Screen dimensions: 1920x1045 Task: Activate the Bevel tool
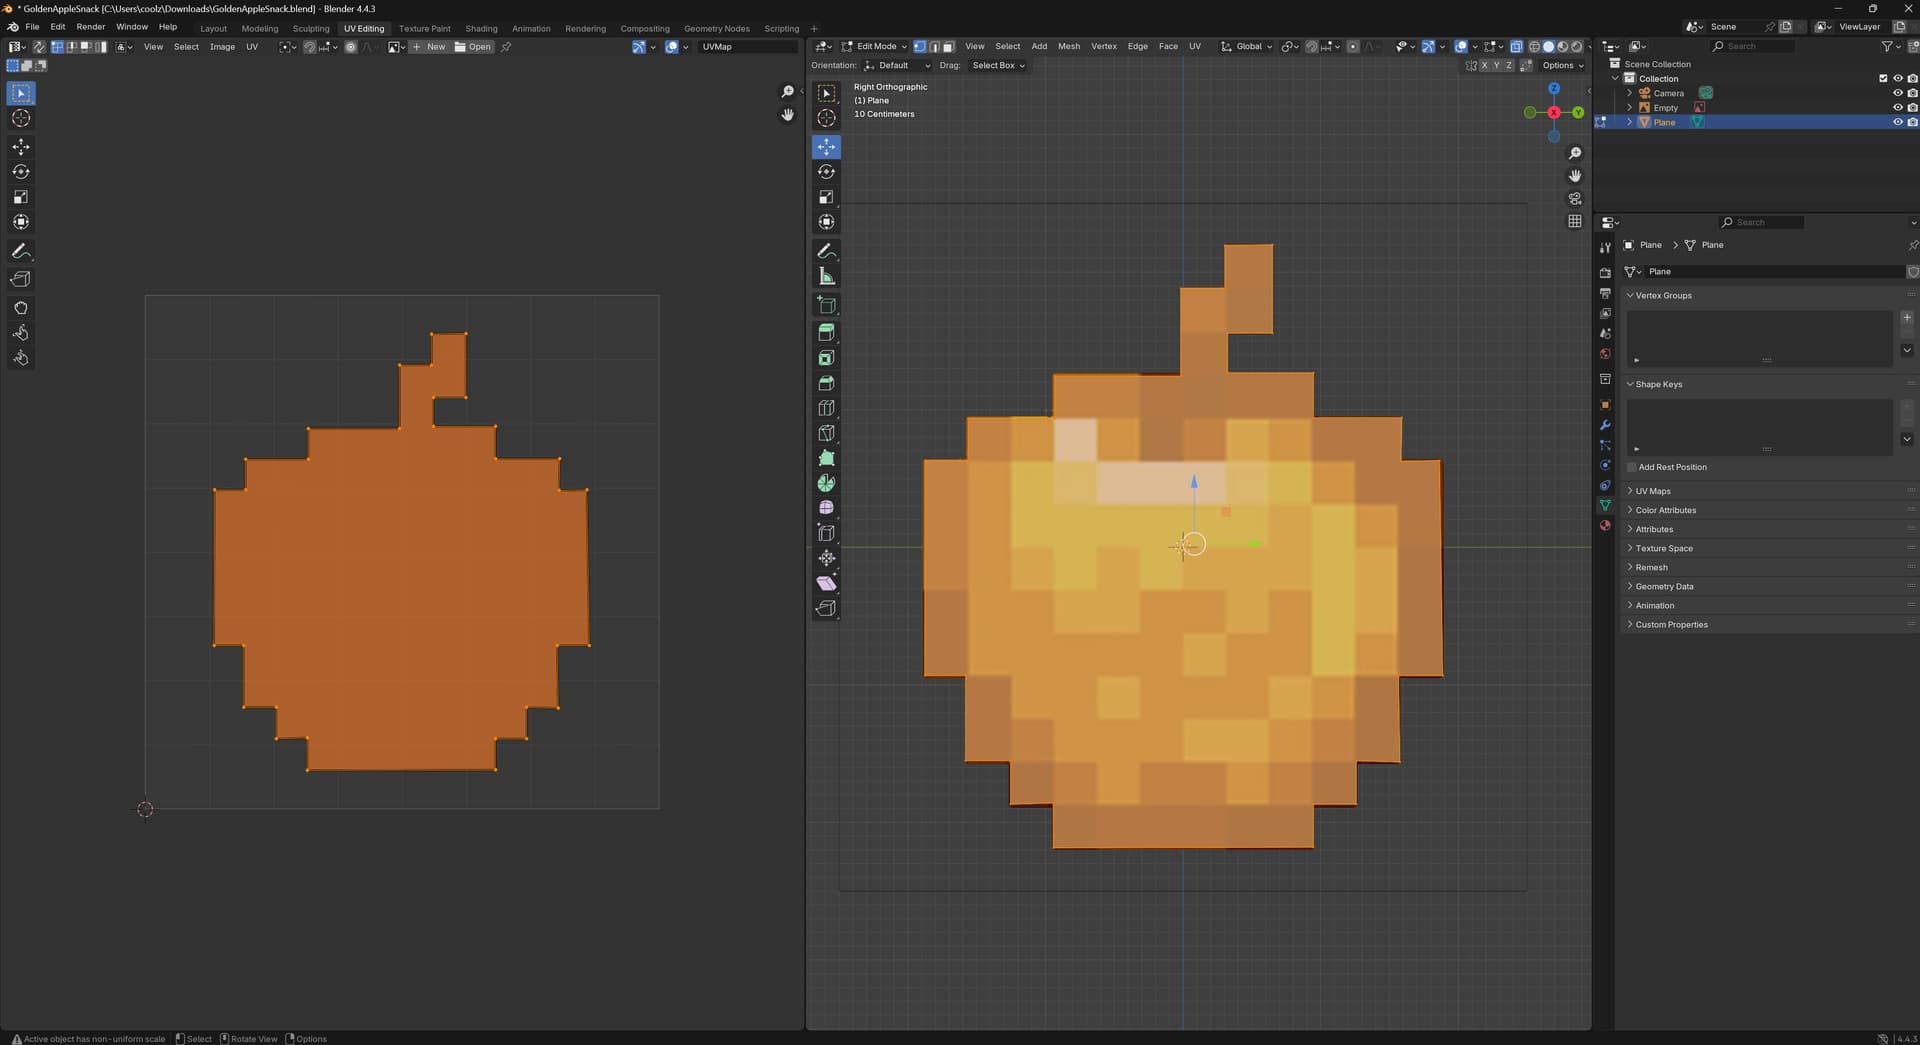826,383
